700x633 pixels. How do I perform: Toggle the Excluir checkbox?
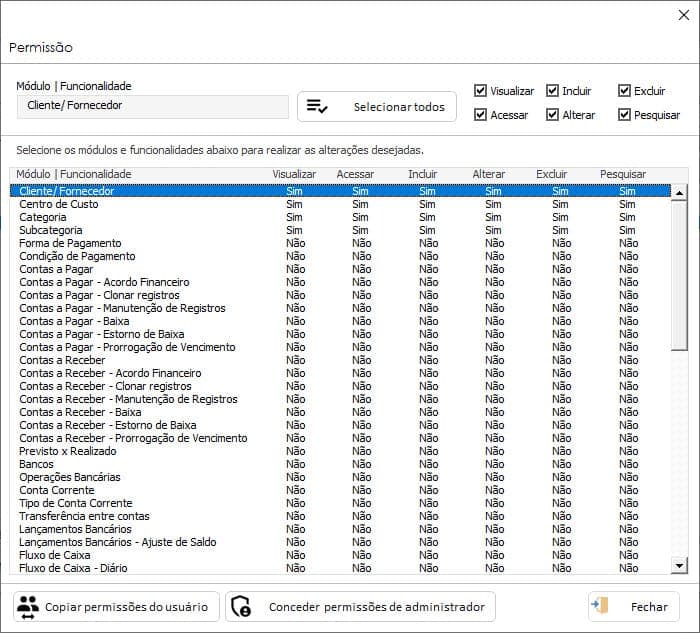pos(624,91)
